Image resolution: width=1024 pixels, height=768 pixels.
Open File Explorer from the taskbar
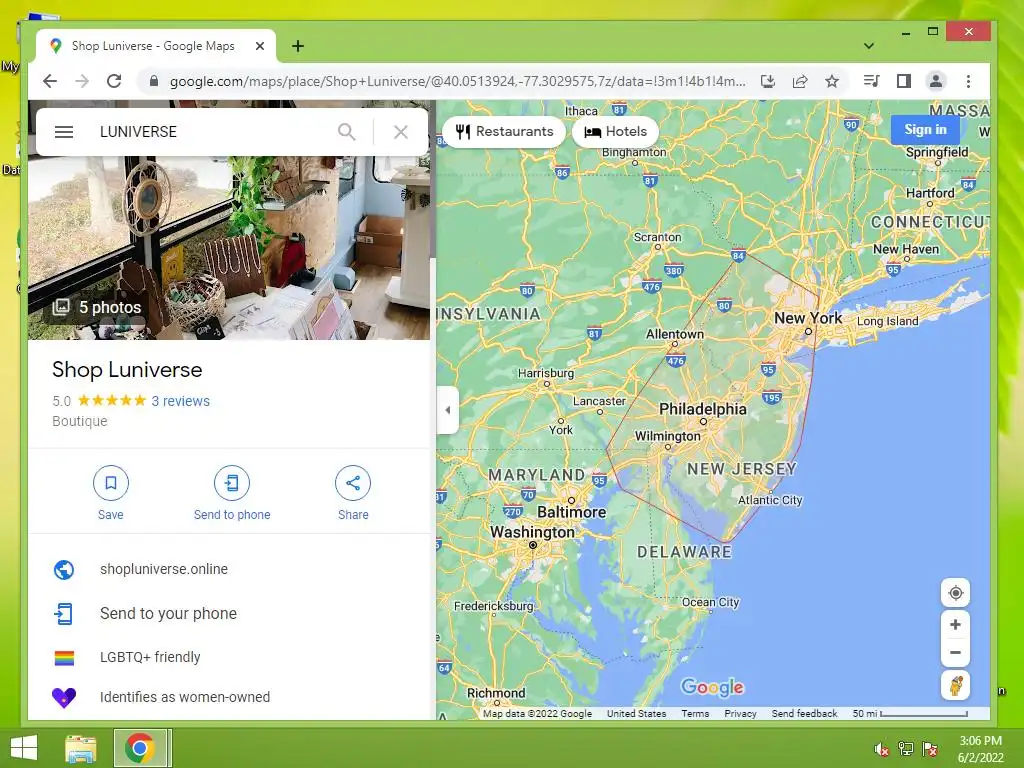(81, 748)
